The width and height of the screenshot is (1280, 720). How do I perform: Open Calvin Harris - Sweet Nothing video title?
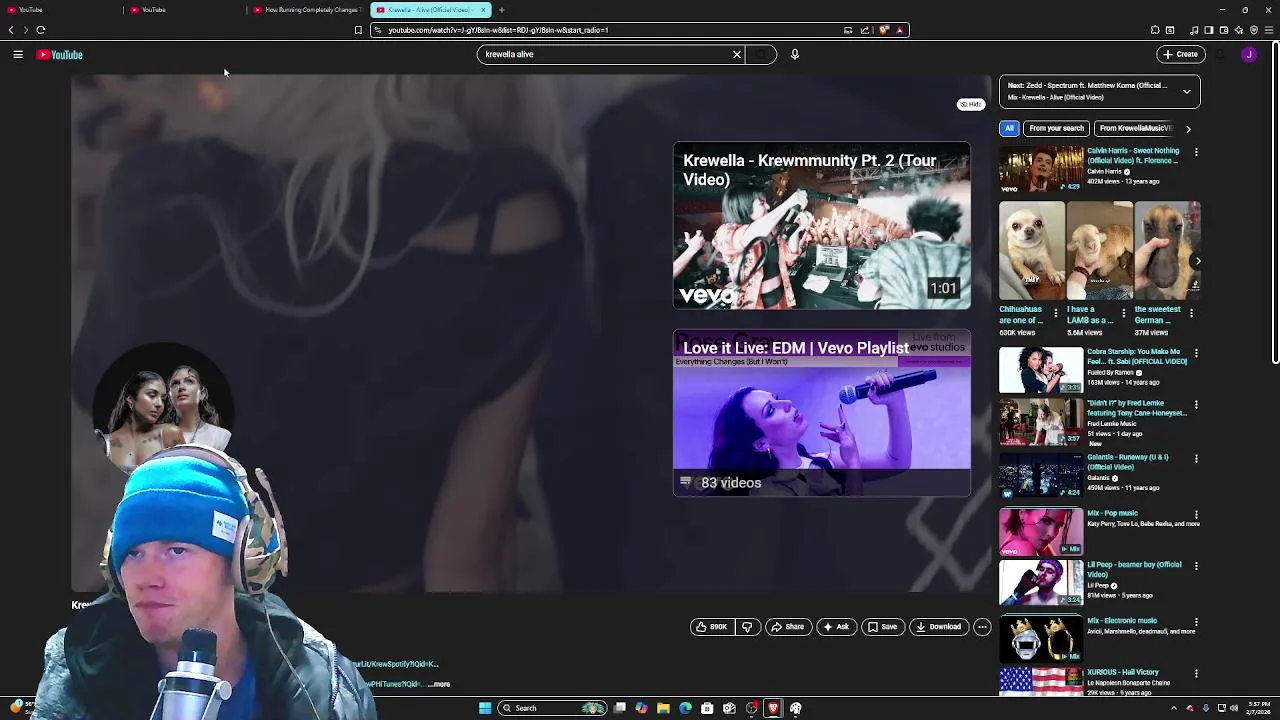(1133, 156)
